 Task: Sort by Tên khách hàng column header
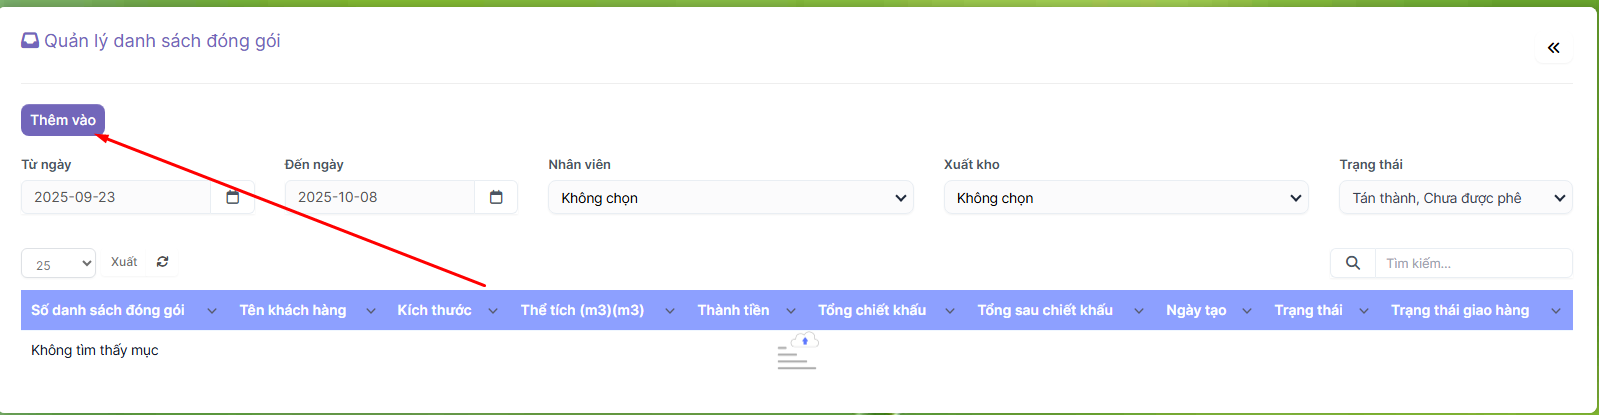click(x=292, y=310)
